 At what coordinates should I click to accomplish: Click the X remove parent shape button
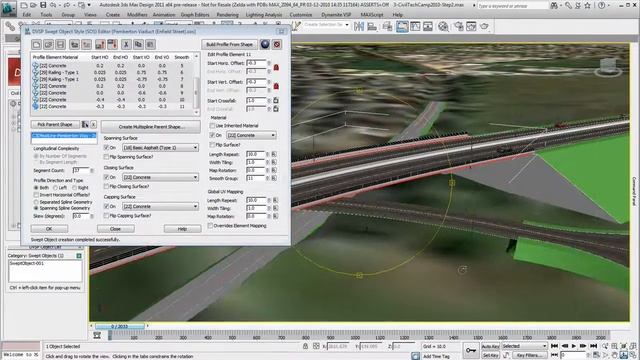click(93, 124)
